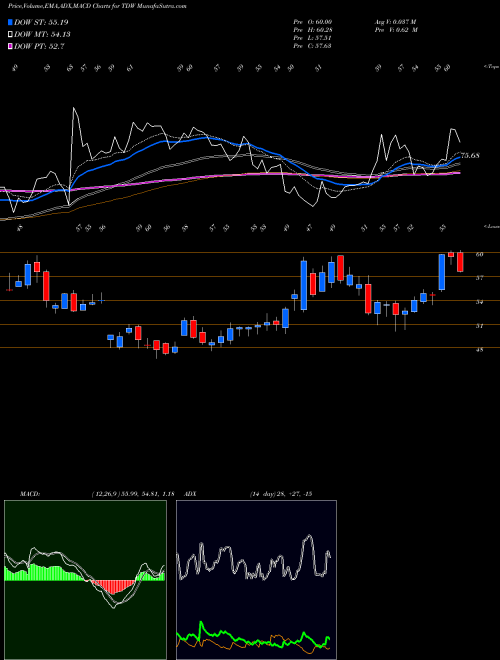Image resolution: width=500 pixels, height=660 pixels.
Task: Click the last red candlestick on the right
Action: [x=460, y=262]
